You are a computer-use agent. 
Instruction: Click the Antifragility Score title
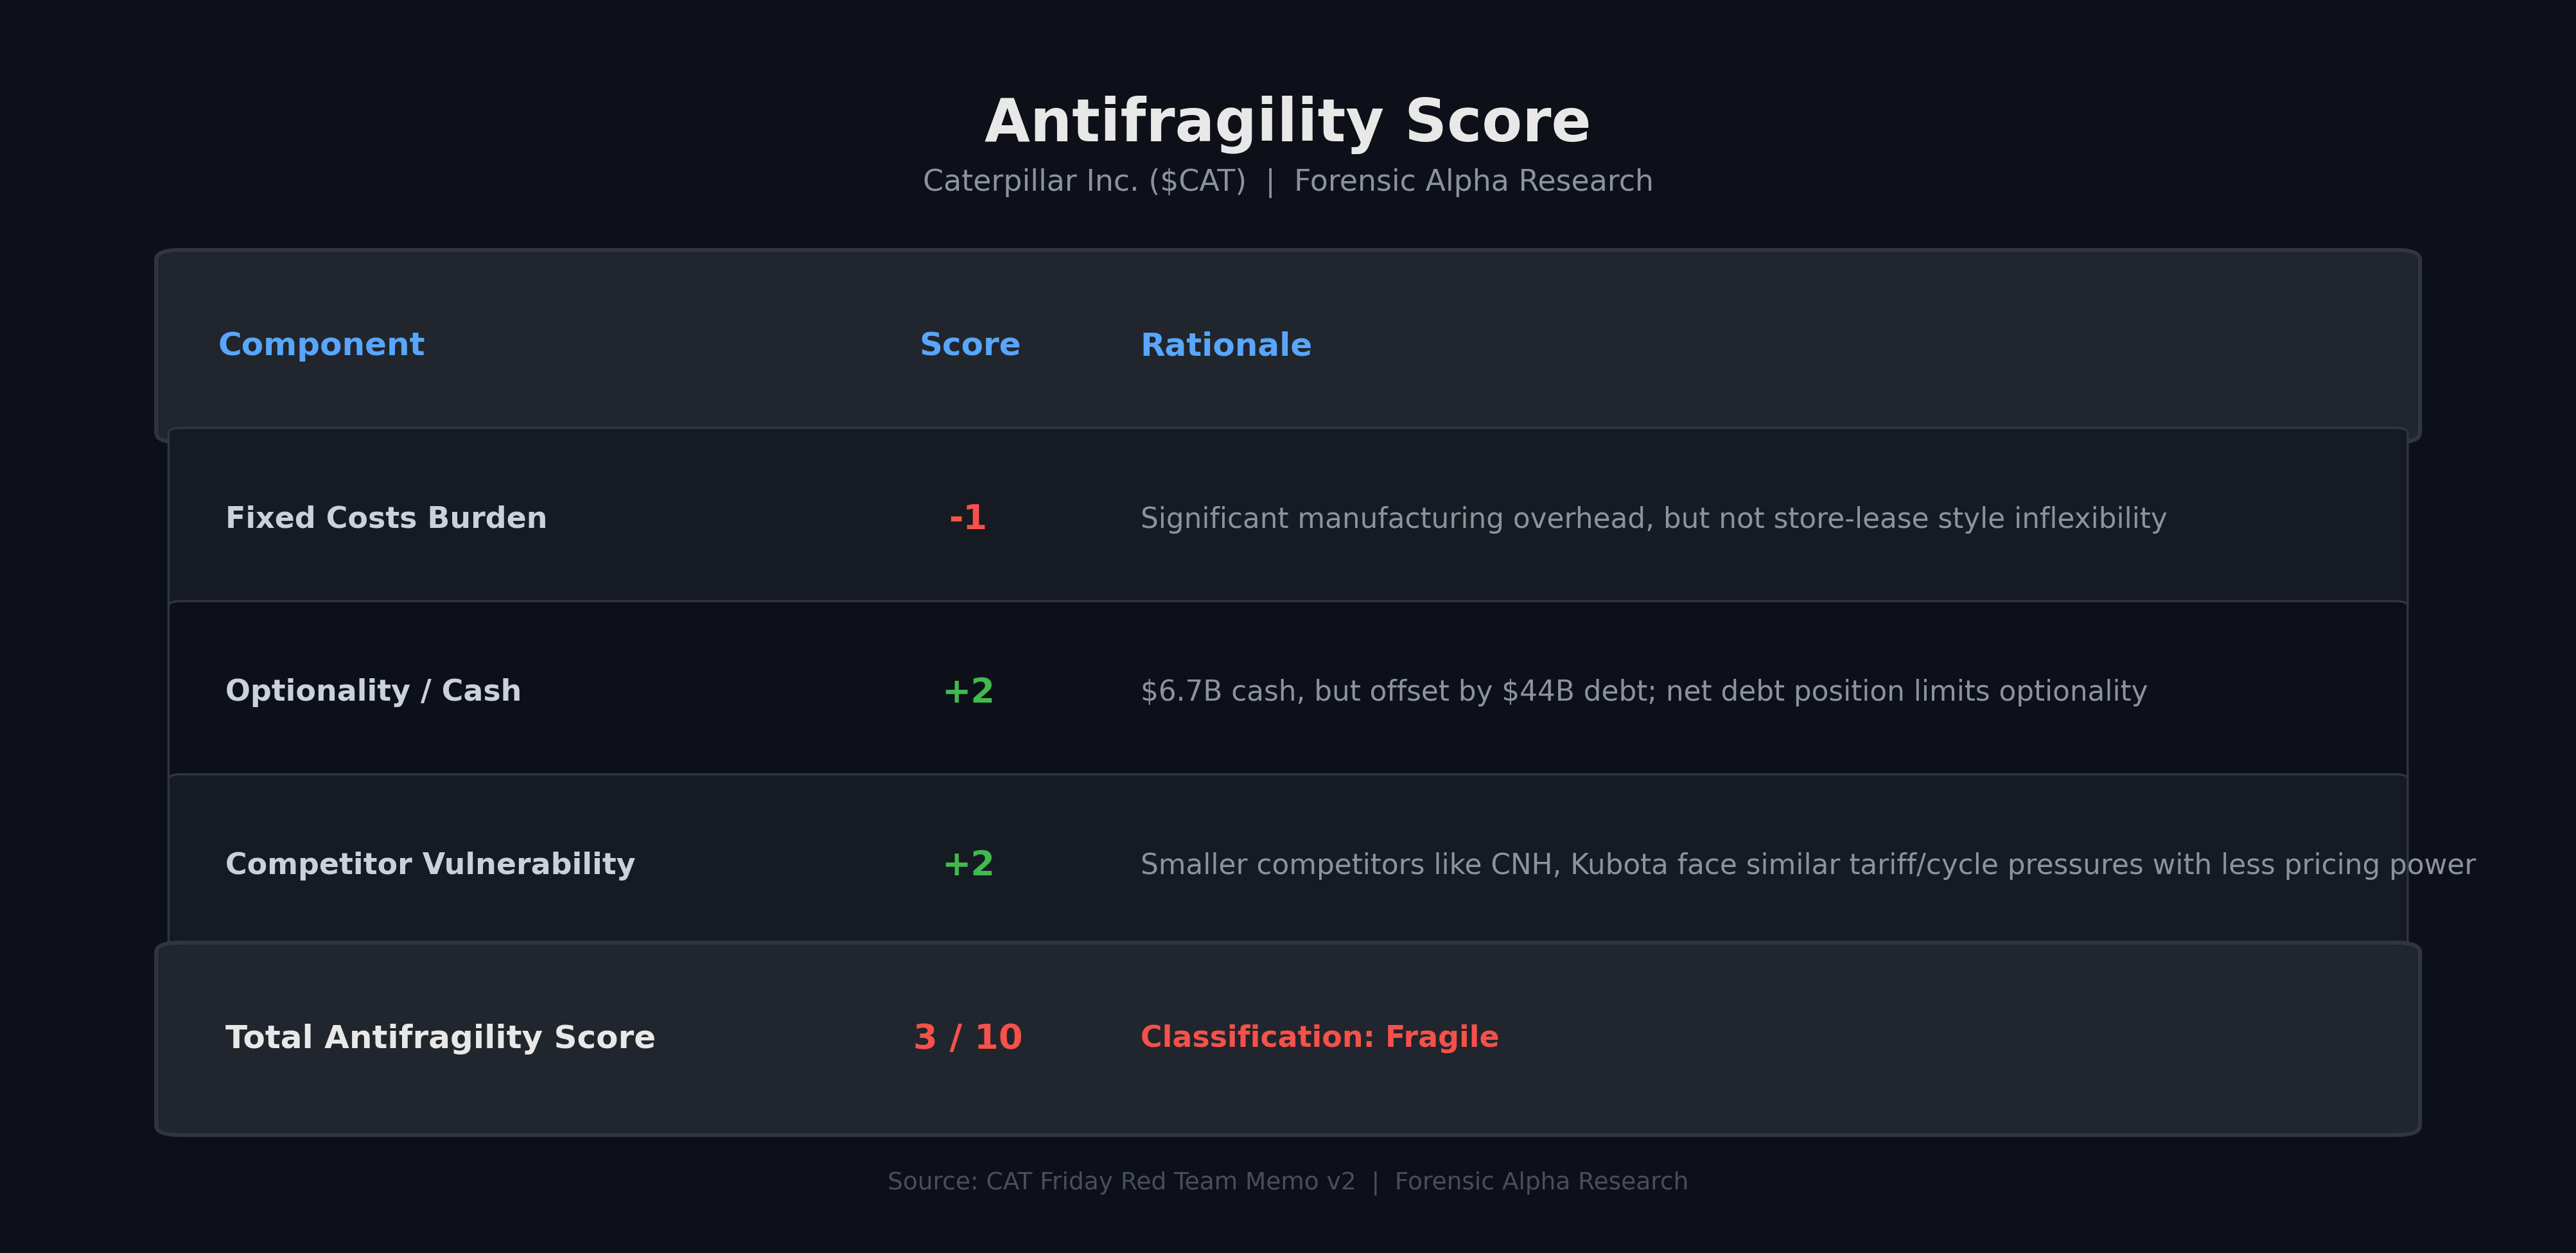1287,122
